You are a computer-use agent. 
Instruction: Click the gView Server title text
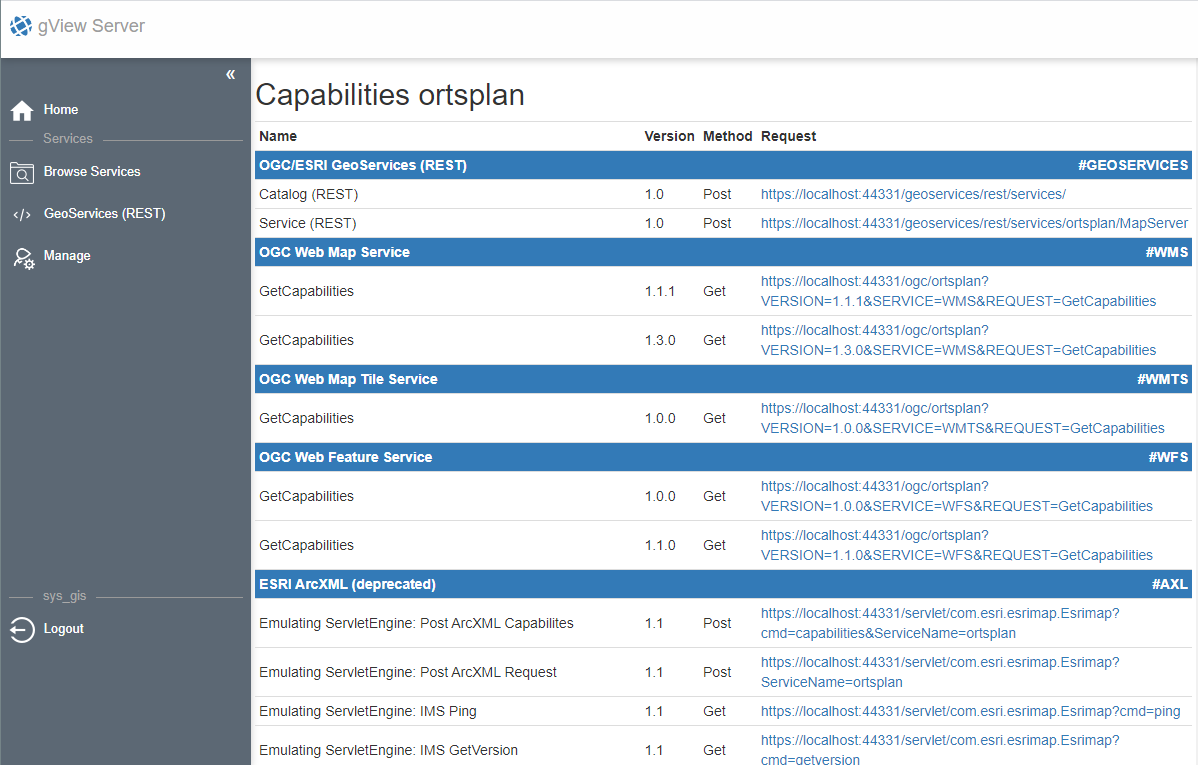click(91, 26)
